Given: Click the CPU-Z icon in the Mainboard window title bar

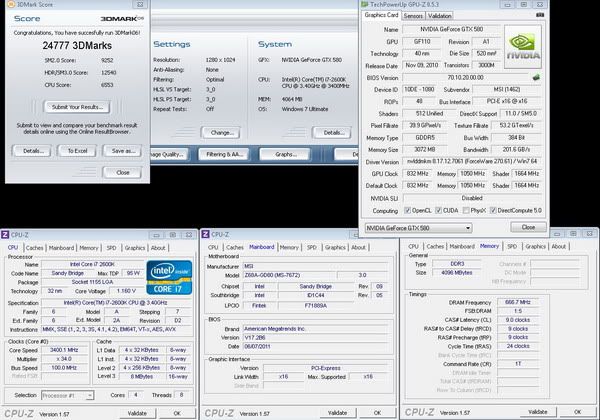Looking at the screenshot, I should click(205, 234).
